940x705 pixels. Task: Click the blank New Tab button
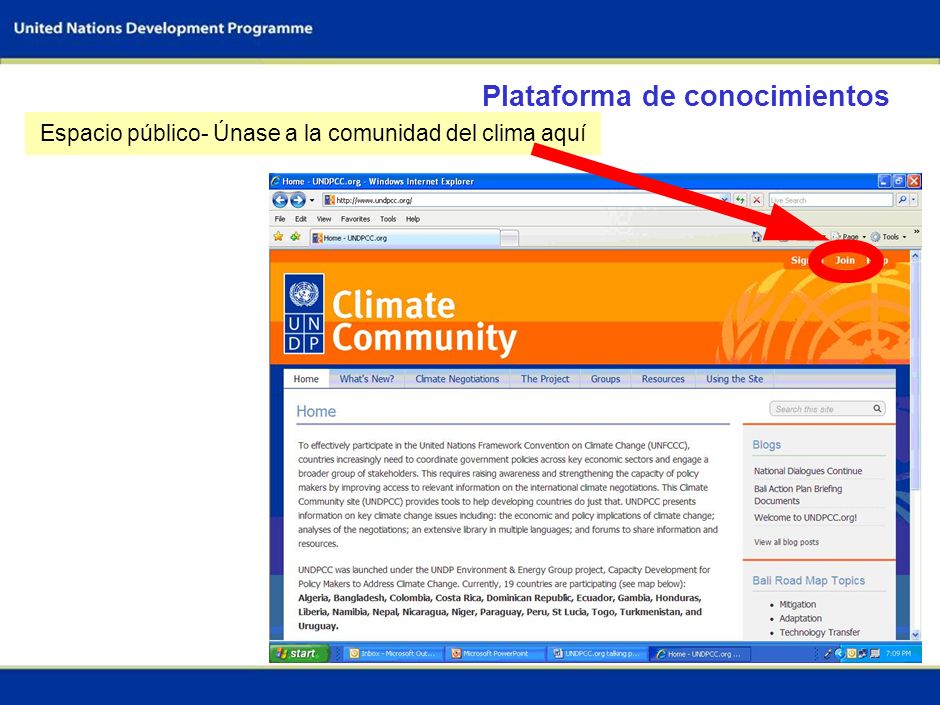[x=510, y=239]
